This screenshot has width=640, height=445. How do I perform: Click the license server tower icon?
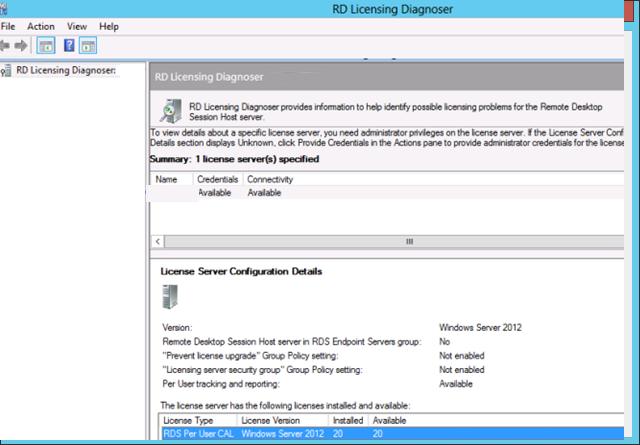click(169, 297)
